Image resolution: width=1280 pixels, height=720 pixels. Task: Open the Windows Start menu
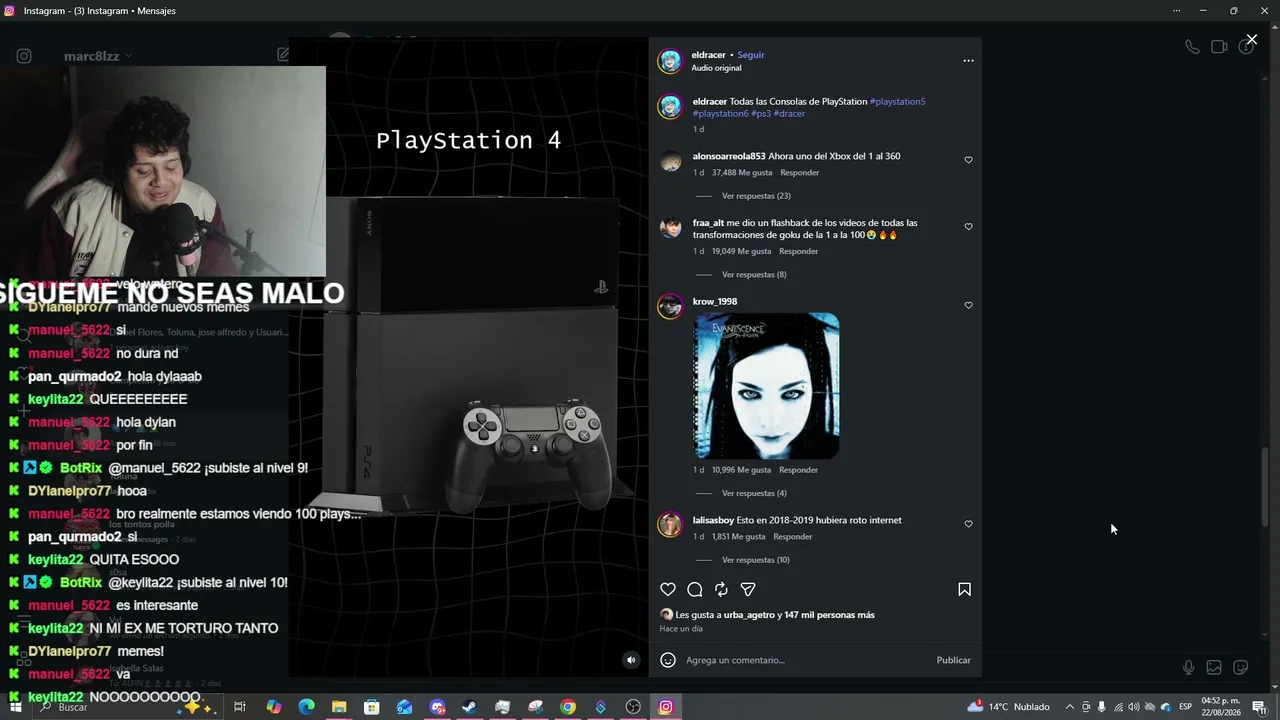[x=15, y=707]
